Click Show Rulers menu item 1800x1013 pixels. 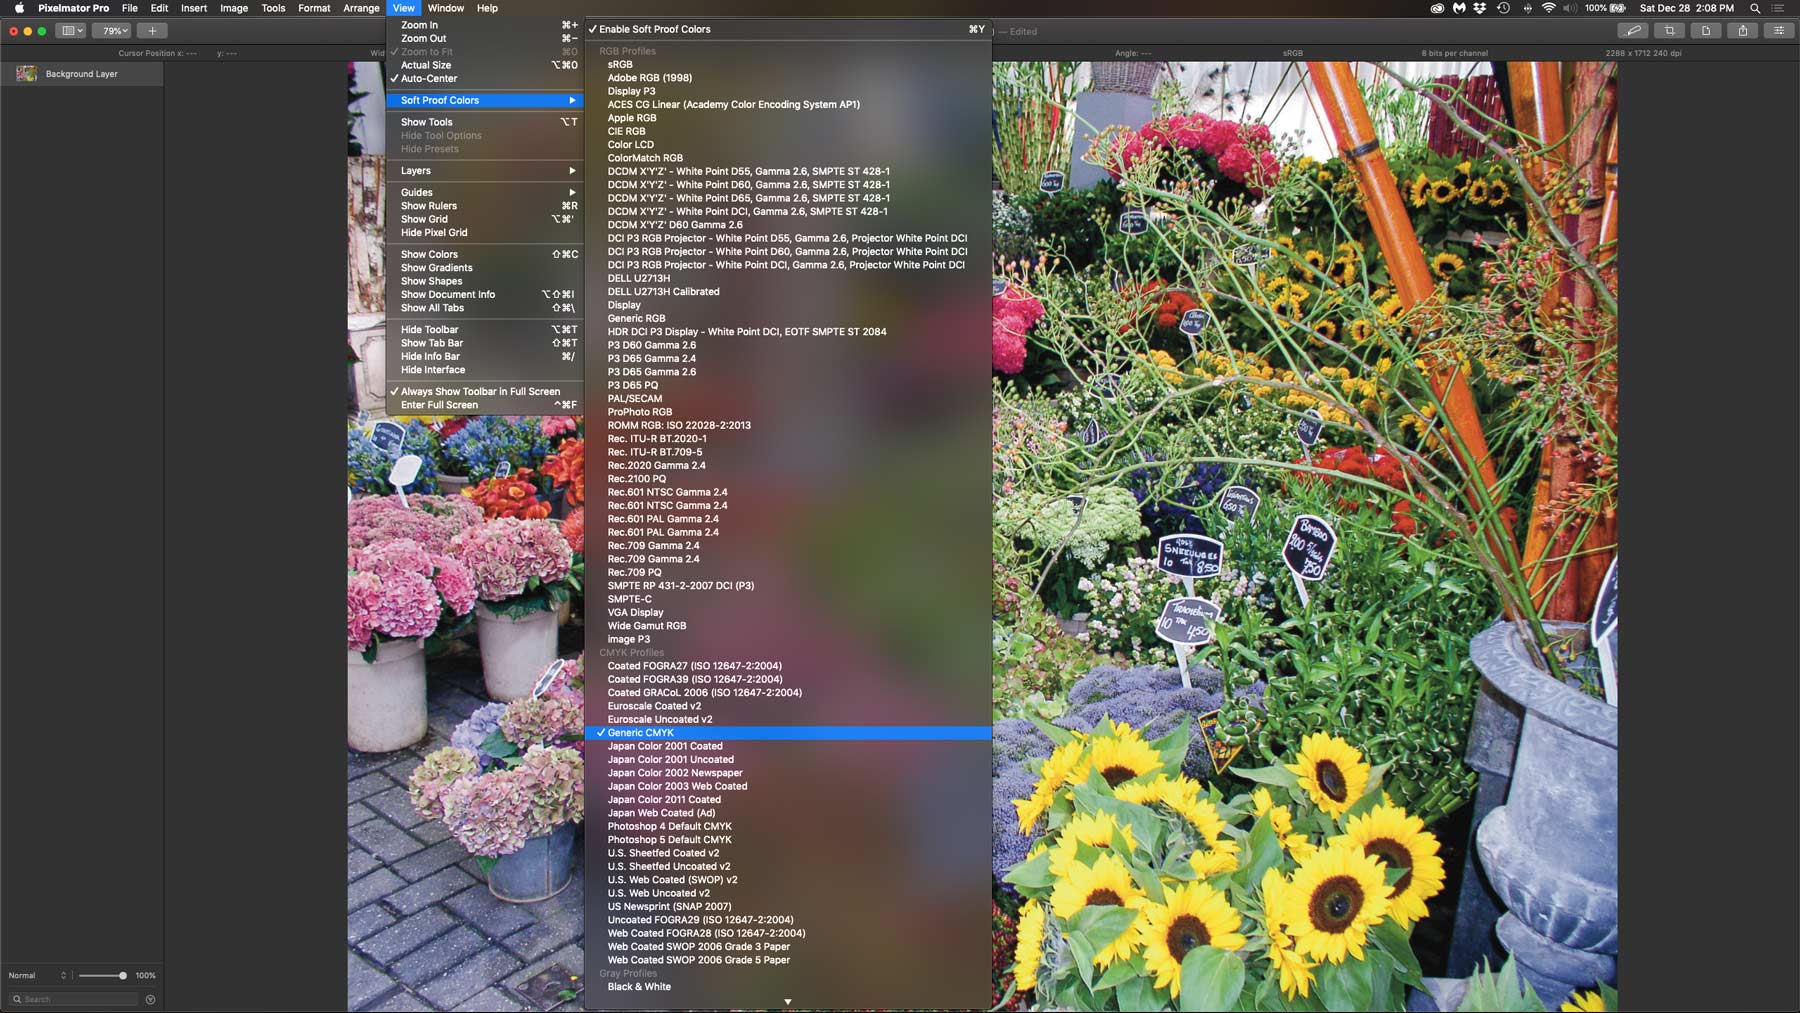click(484, 206)
